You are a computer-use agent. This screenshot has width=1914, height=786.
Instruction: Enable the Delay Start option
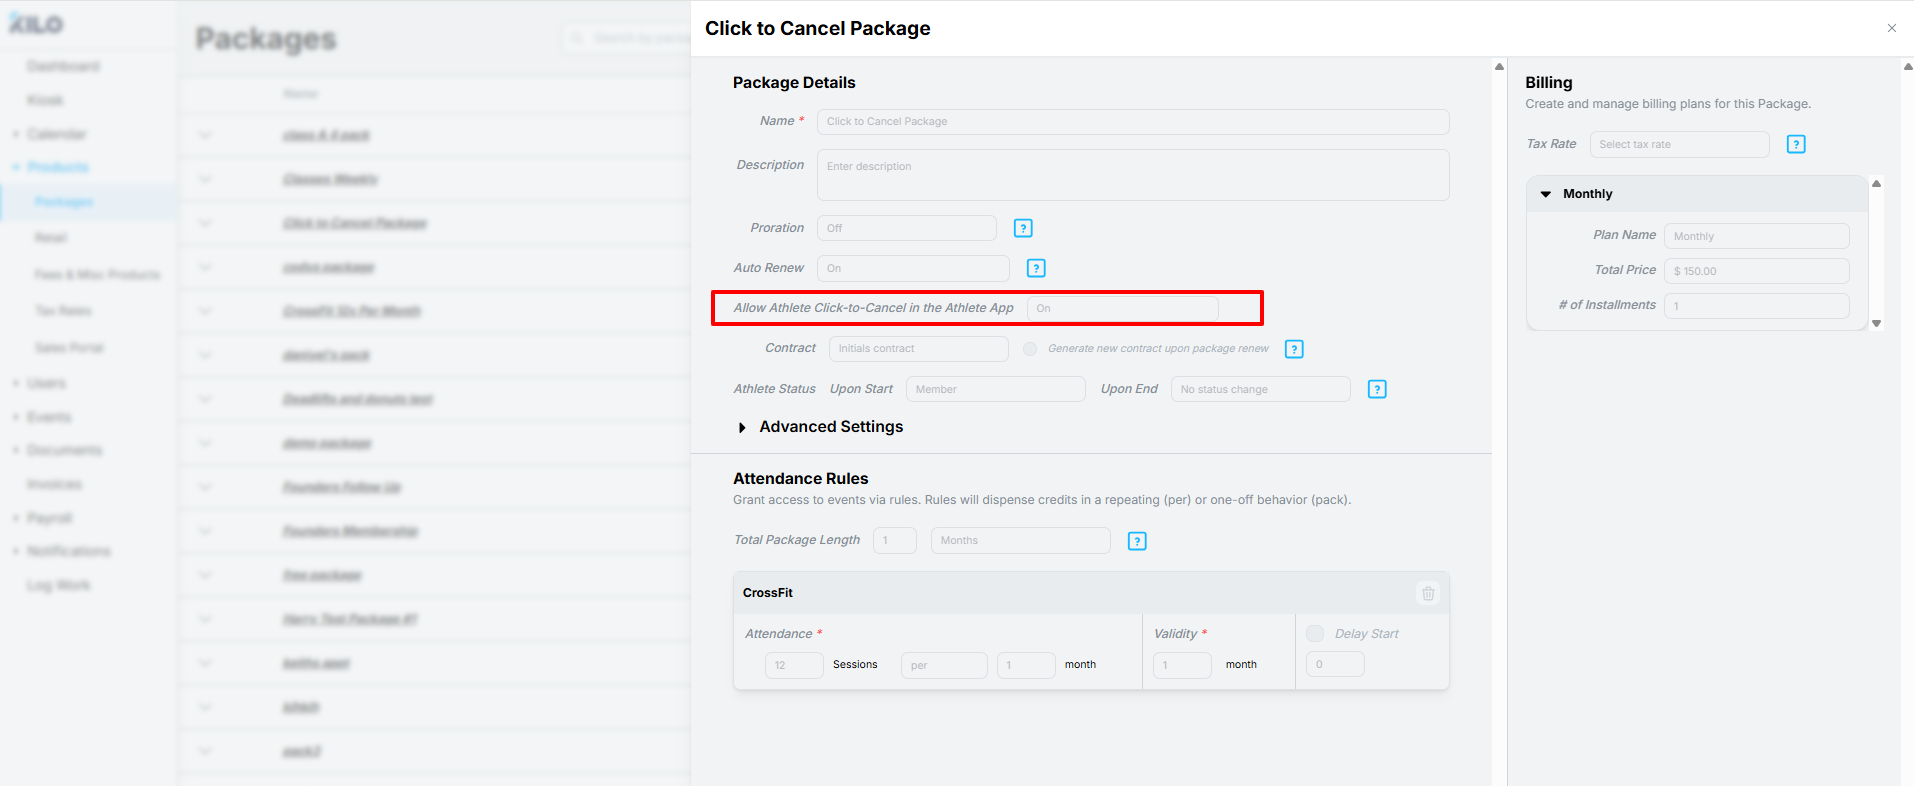[1315, 633]
